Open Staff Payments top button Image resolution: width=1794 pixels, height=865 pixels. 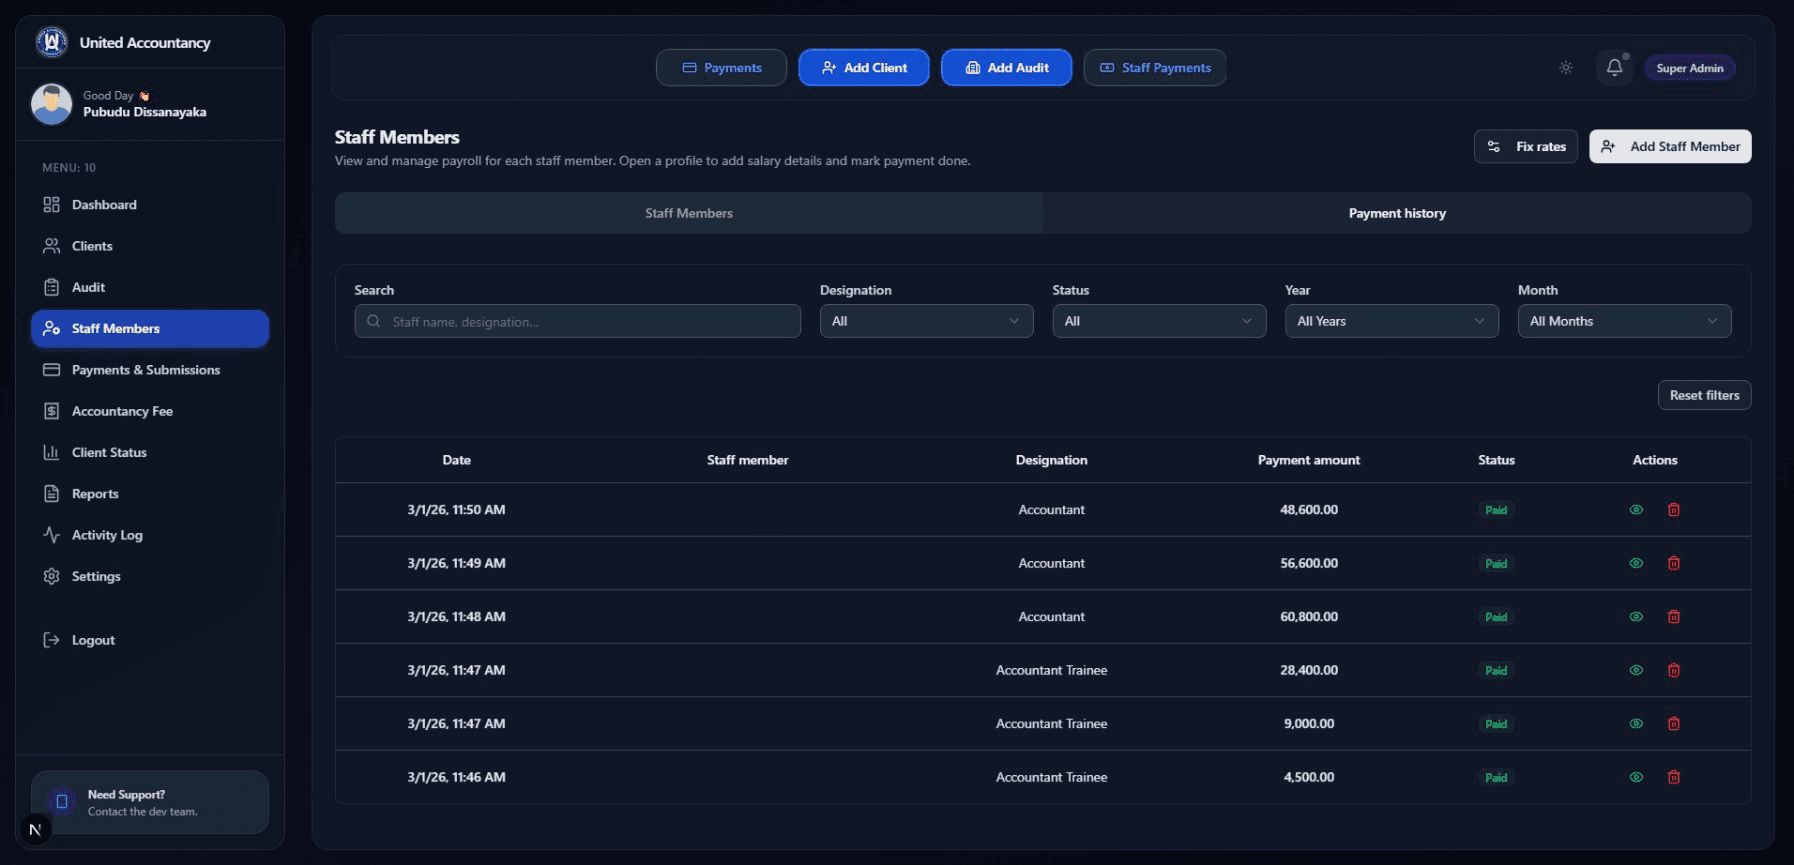(x=1155, y=68)
